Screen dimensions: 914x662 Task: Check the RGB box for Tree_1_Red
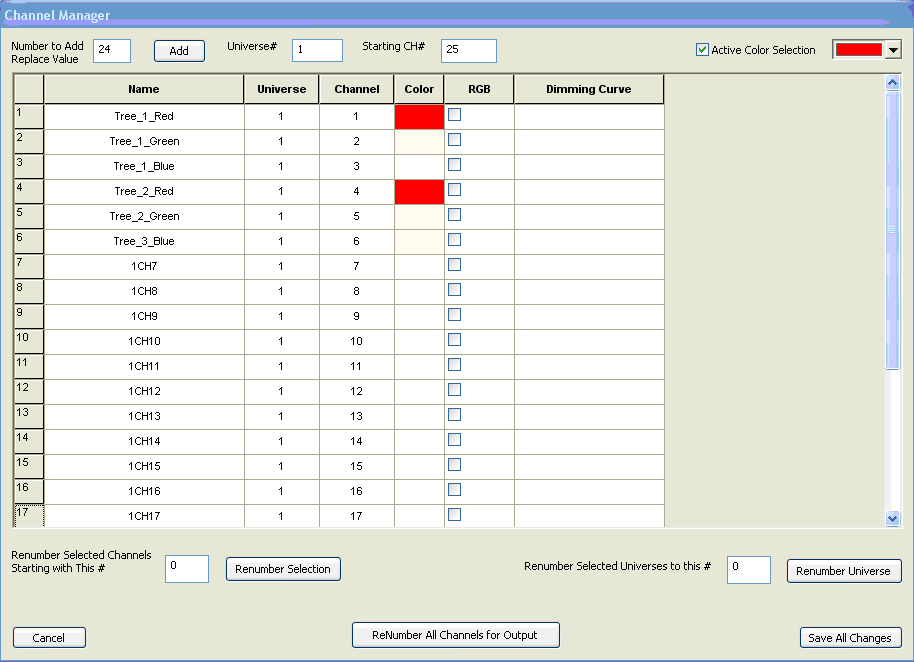pyautogui.click(x=454, y=115)
